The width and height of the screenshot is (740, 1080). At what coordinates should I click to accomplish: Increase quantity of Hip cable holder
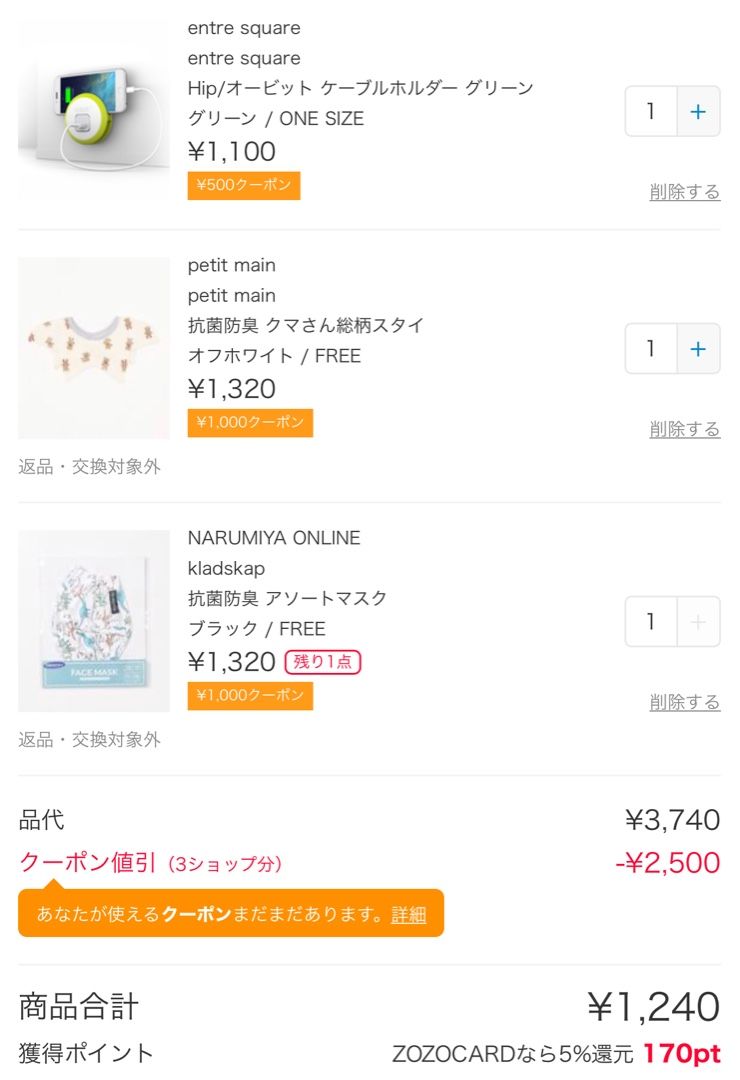[x=698, y=112]
